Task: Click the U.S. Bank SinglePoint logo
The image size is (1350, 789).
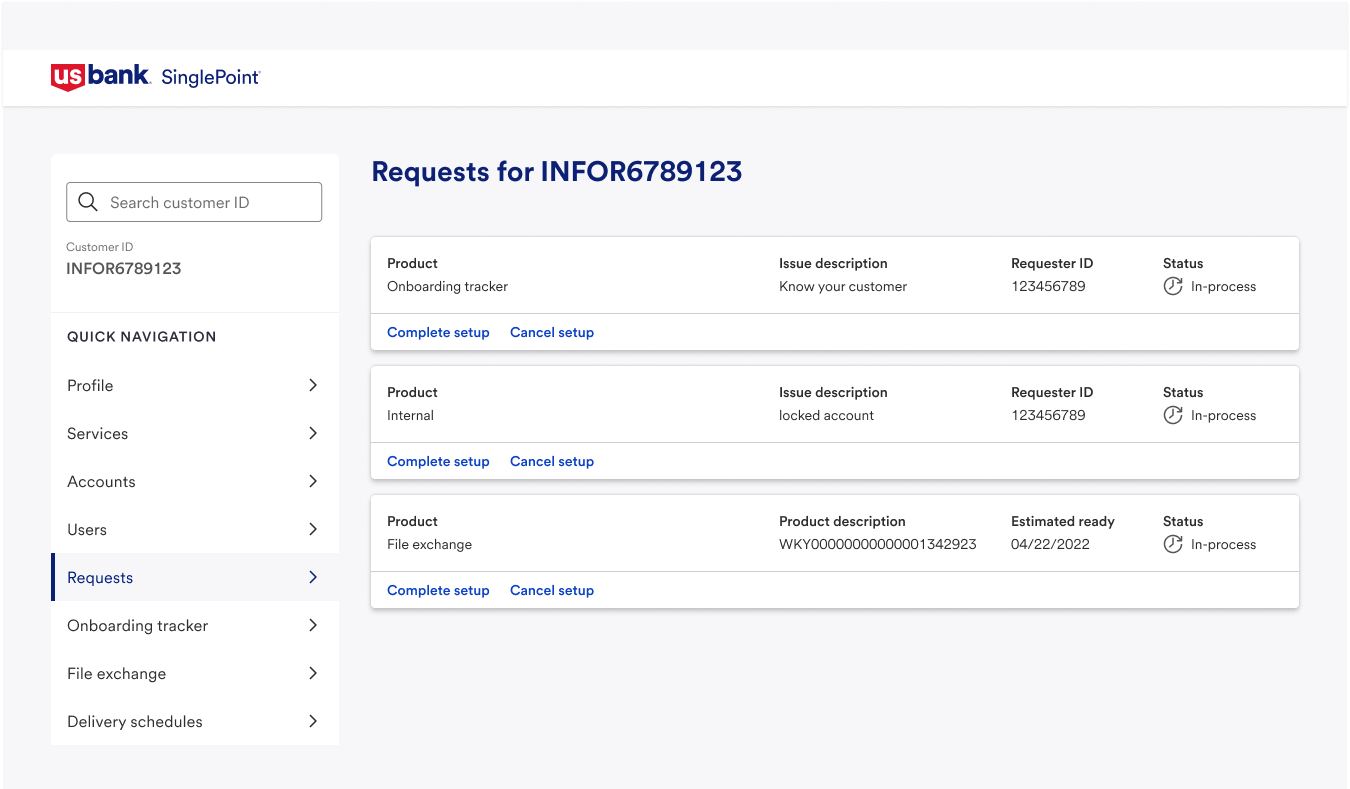Action: click(x=155, y=77)
